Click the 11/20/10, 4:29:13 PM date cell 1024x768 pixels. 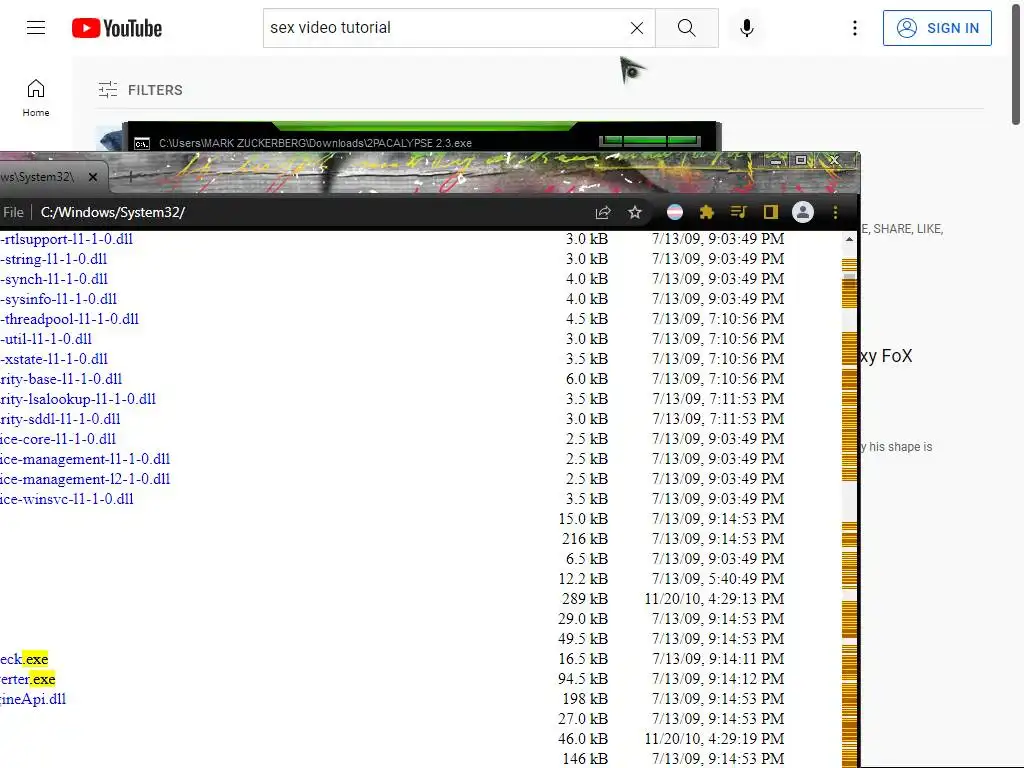click(x=714, y=599)
